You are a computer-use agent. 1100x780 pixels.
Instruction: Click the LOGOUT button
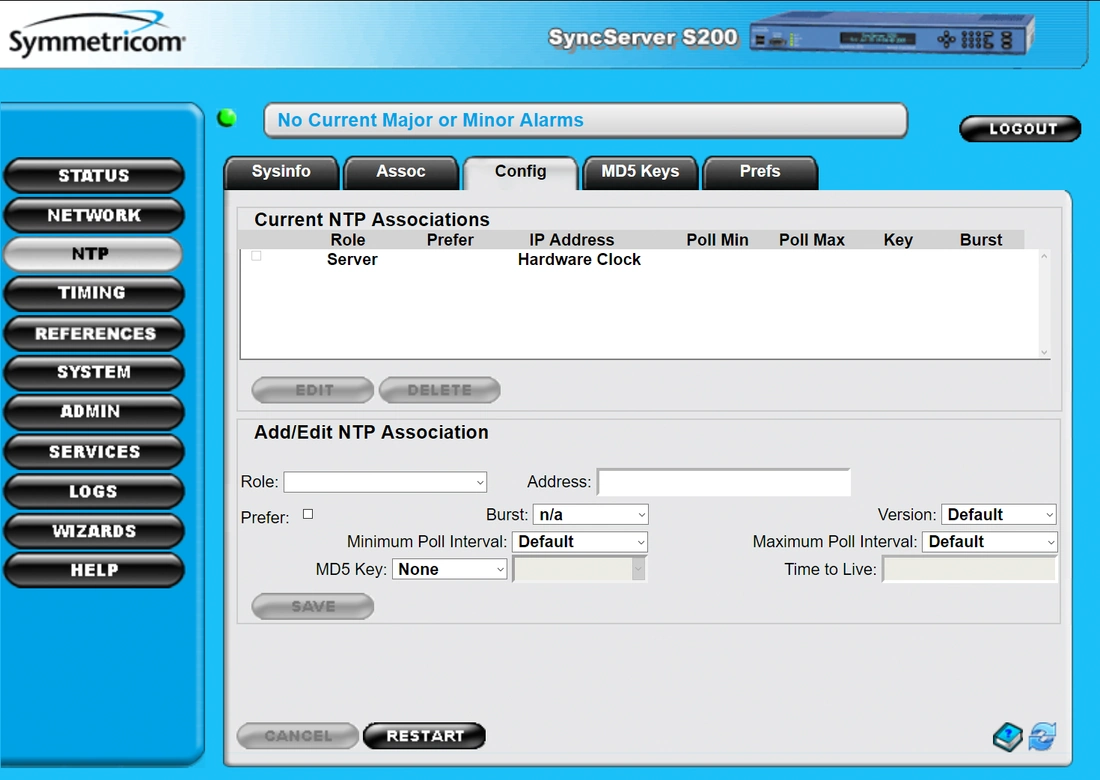(1021, 129)
